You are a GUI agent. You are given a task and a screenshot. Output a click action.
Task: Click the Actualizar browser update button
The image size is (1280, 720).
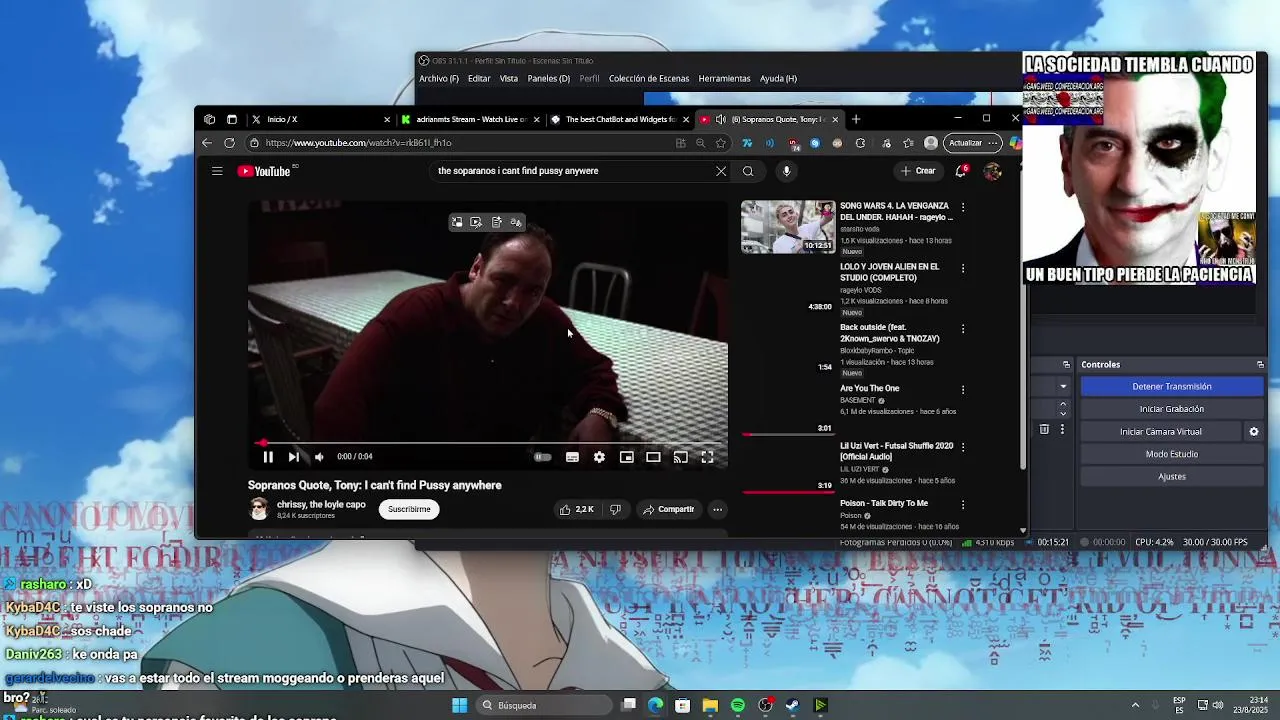(971, 143)
